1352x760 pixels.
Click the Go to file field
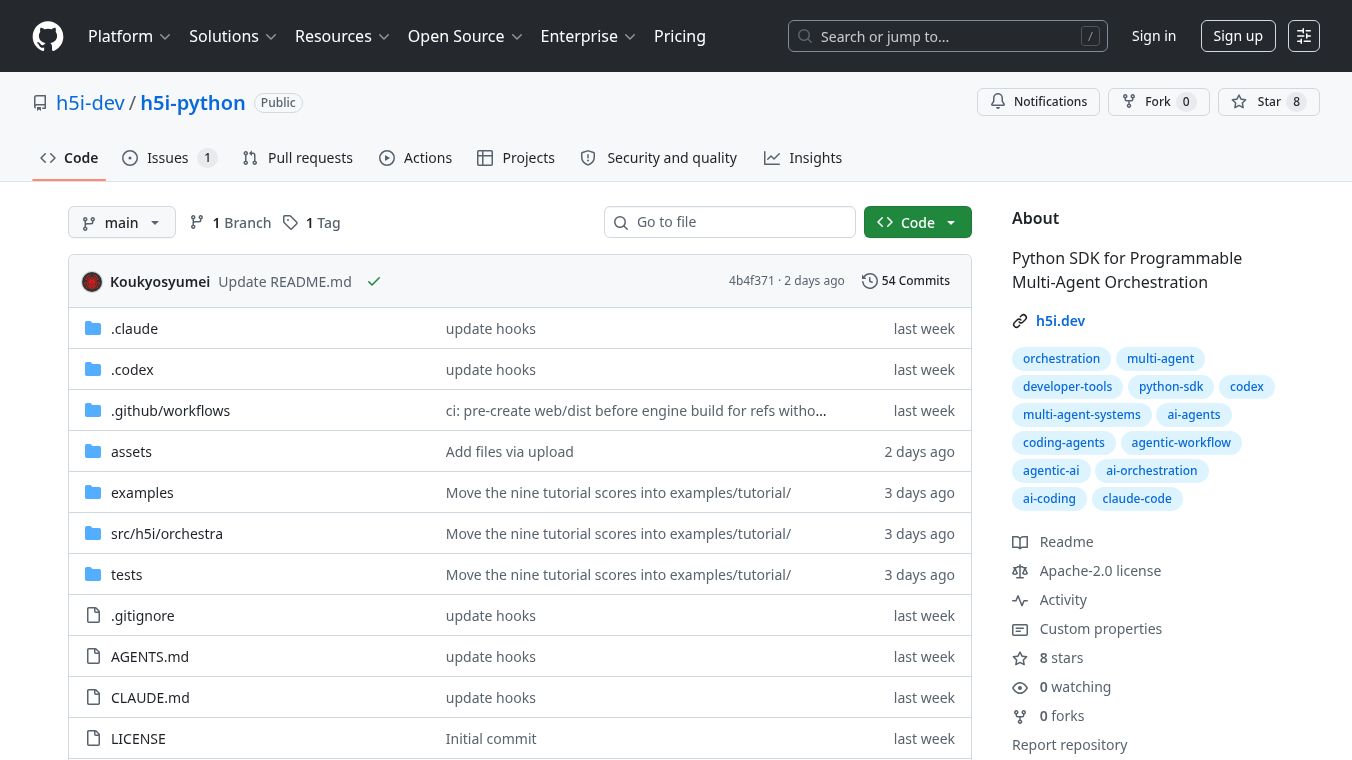click(x=730, y=222)
